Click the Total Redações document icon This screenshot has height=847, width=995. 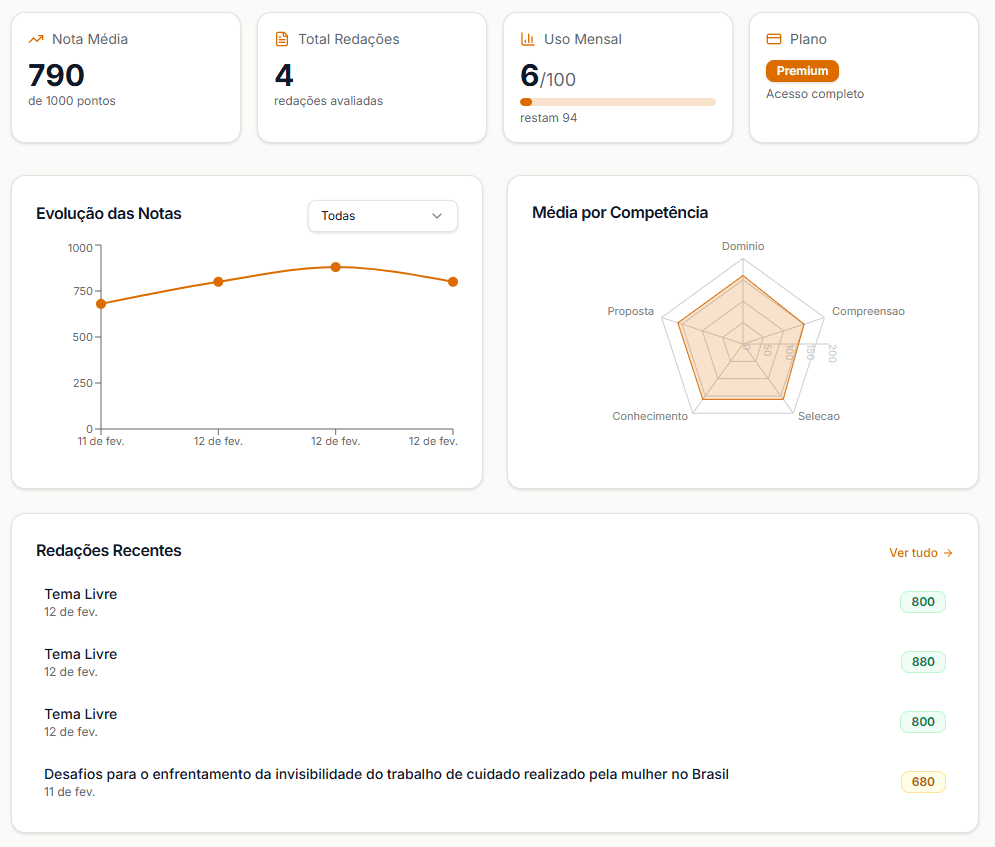283,38
